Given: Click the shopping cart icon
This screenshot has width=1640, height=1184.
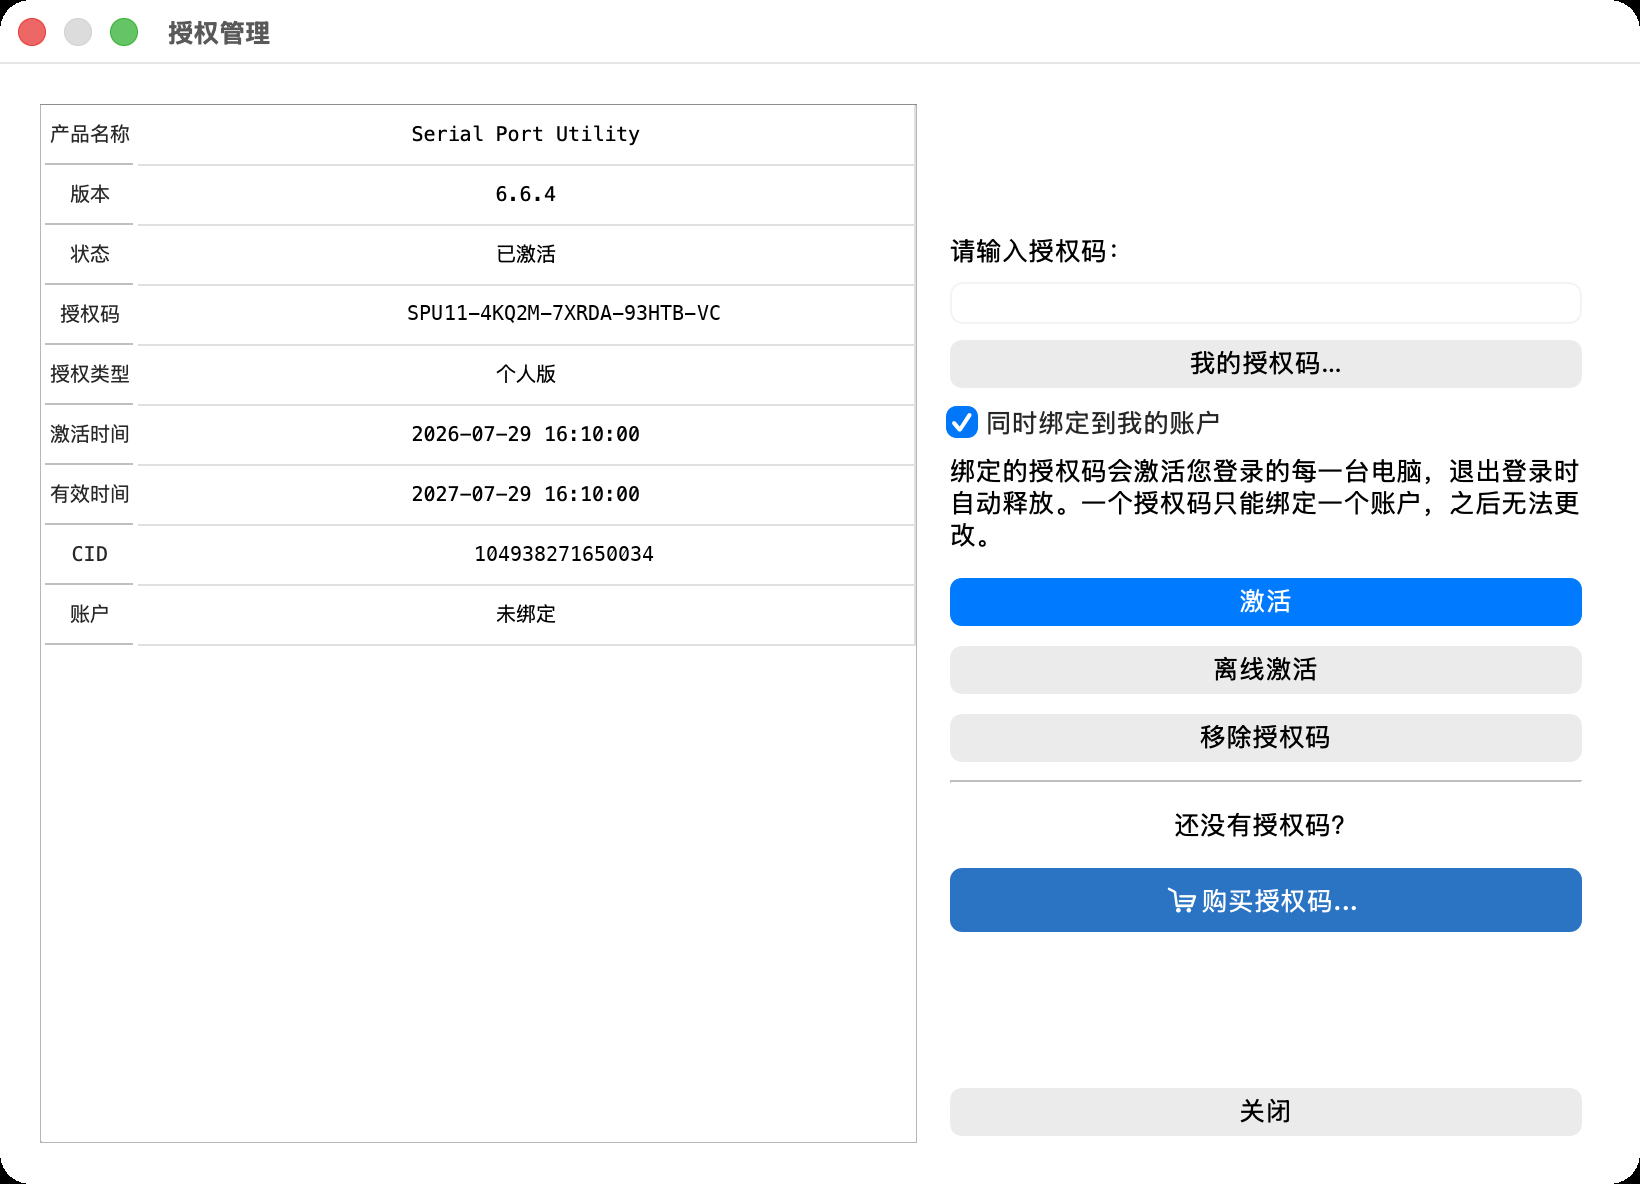Looking at the screenshot, I should [1181, 901].
